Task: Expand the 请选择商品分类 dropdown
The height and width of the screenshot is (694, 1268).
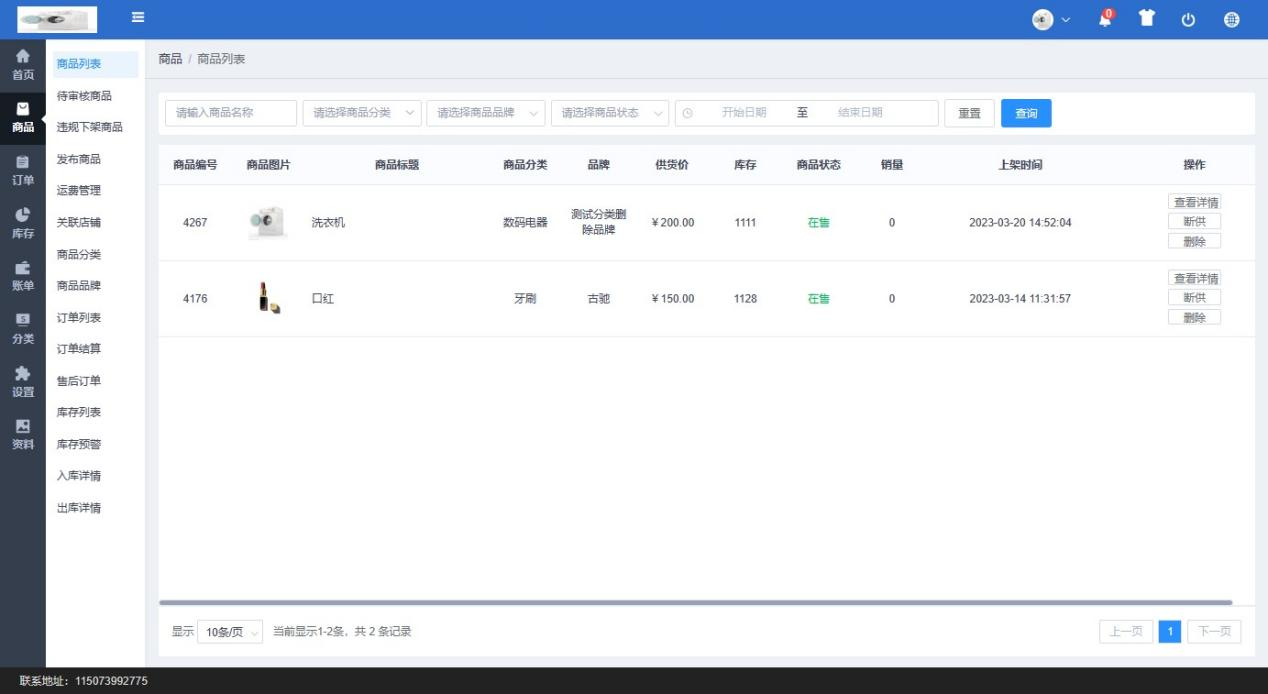Action: click(362, 113)
